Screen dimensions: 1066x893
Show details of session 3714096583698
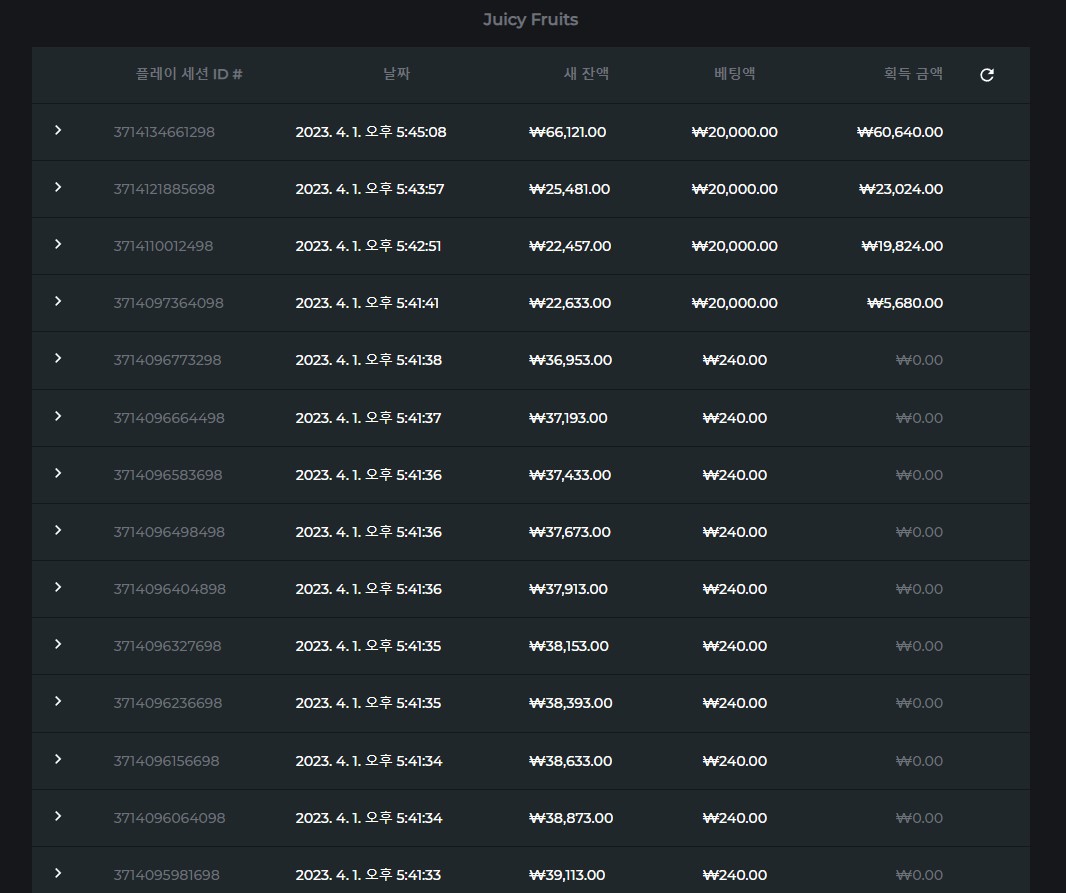pos(58,473)
